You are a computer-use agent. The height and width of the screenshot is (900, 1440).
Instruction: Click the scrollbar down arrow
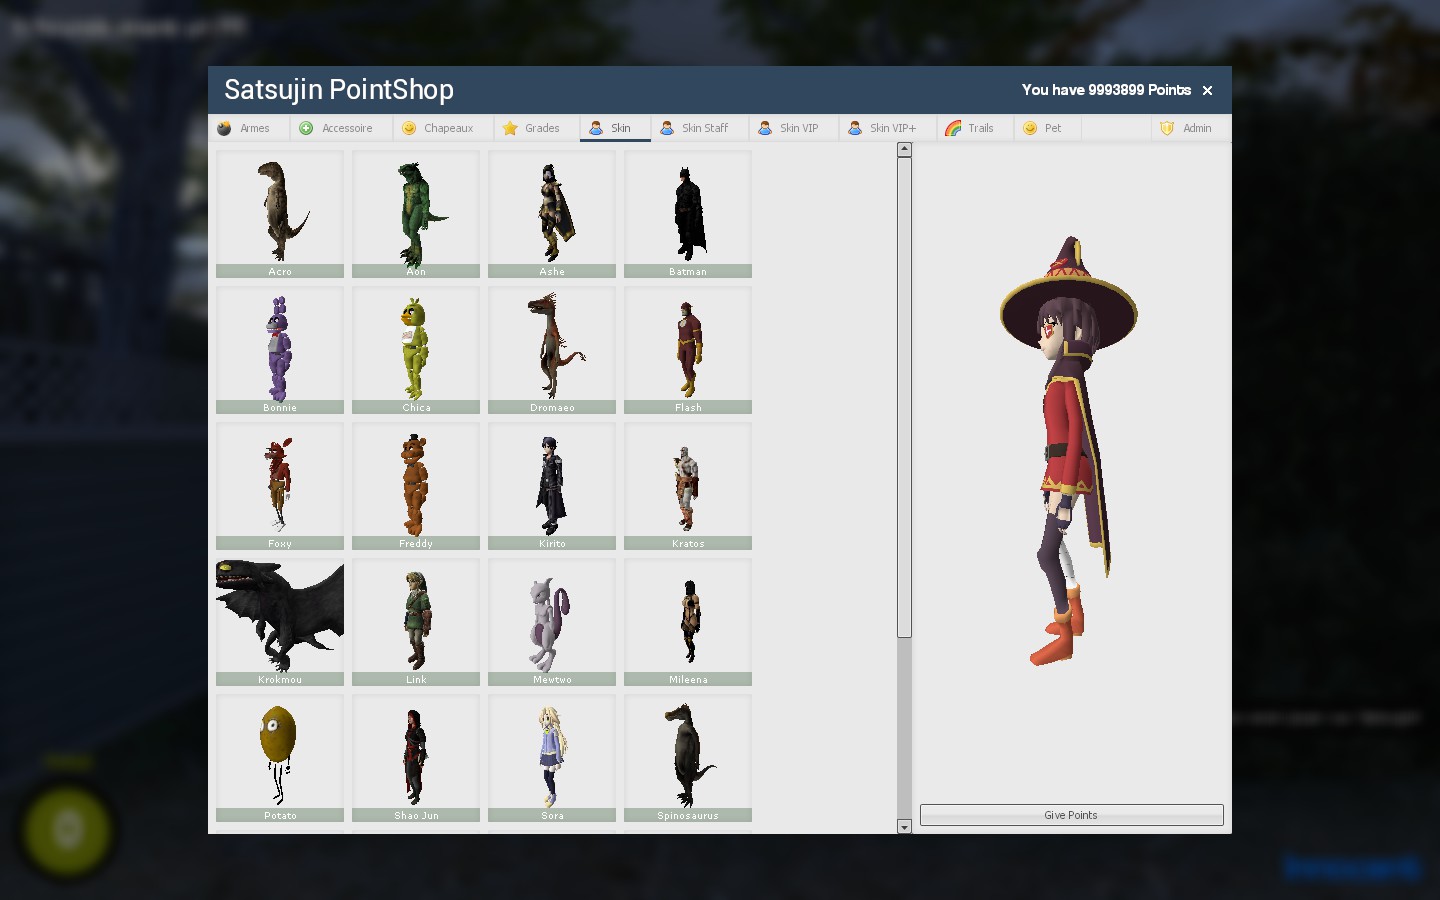coord(904,827)
